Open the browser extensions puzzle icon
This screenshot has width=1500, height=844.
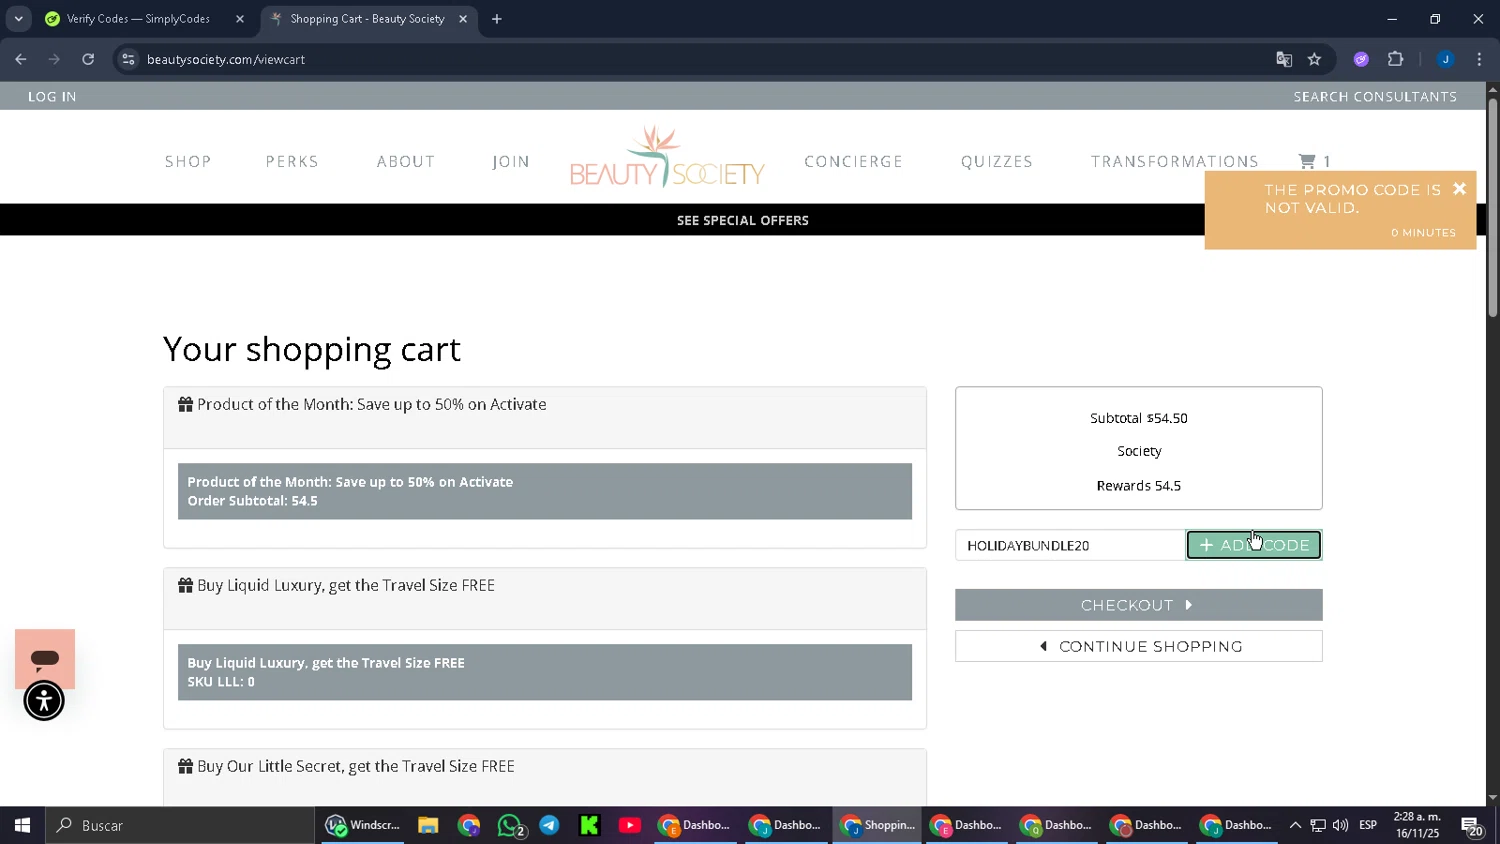tap(1396, 59)
